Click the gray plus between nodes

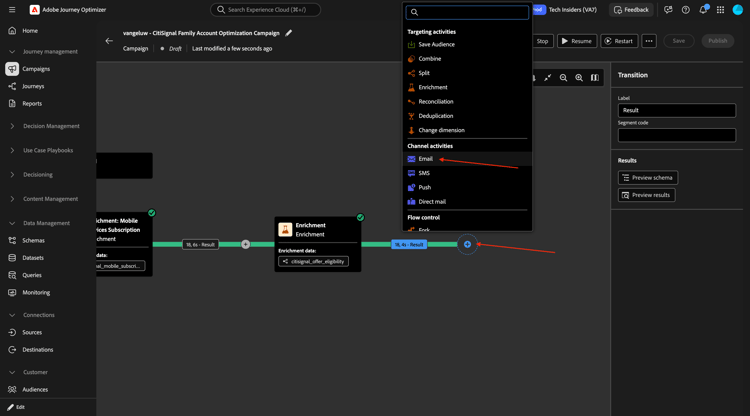245,244
